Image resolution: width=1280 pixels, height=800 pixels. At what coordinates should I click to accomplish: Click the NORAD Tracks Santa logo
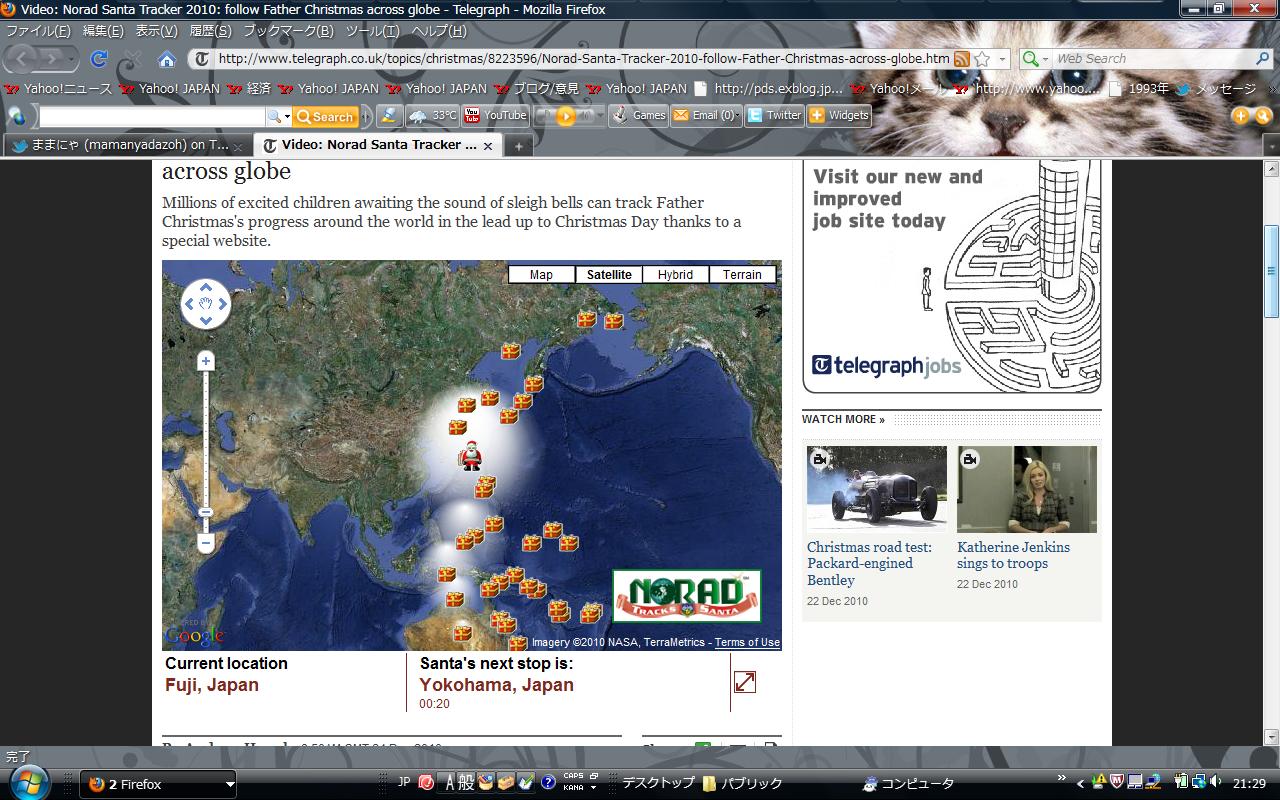(686, 596)
